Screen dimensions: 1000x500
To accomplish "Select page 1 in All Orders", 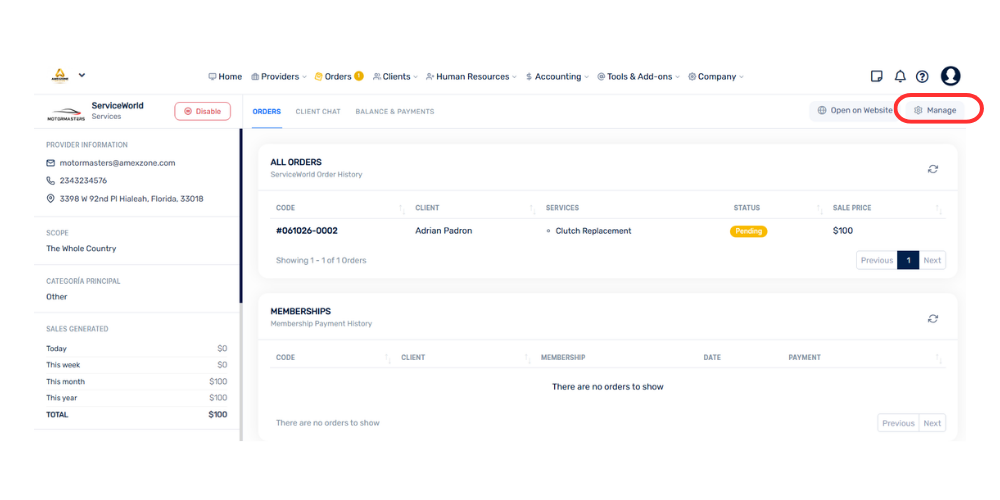I will pyautogui.click(x=908, y=260).
